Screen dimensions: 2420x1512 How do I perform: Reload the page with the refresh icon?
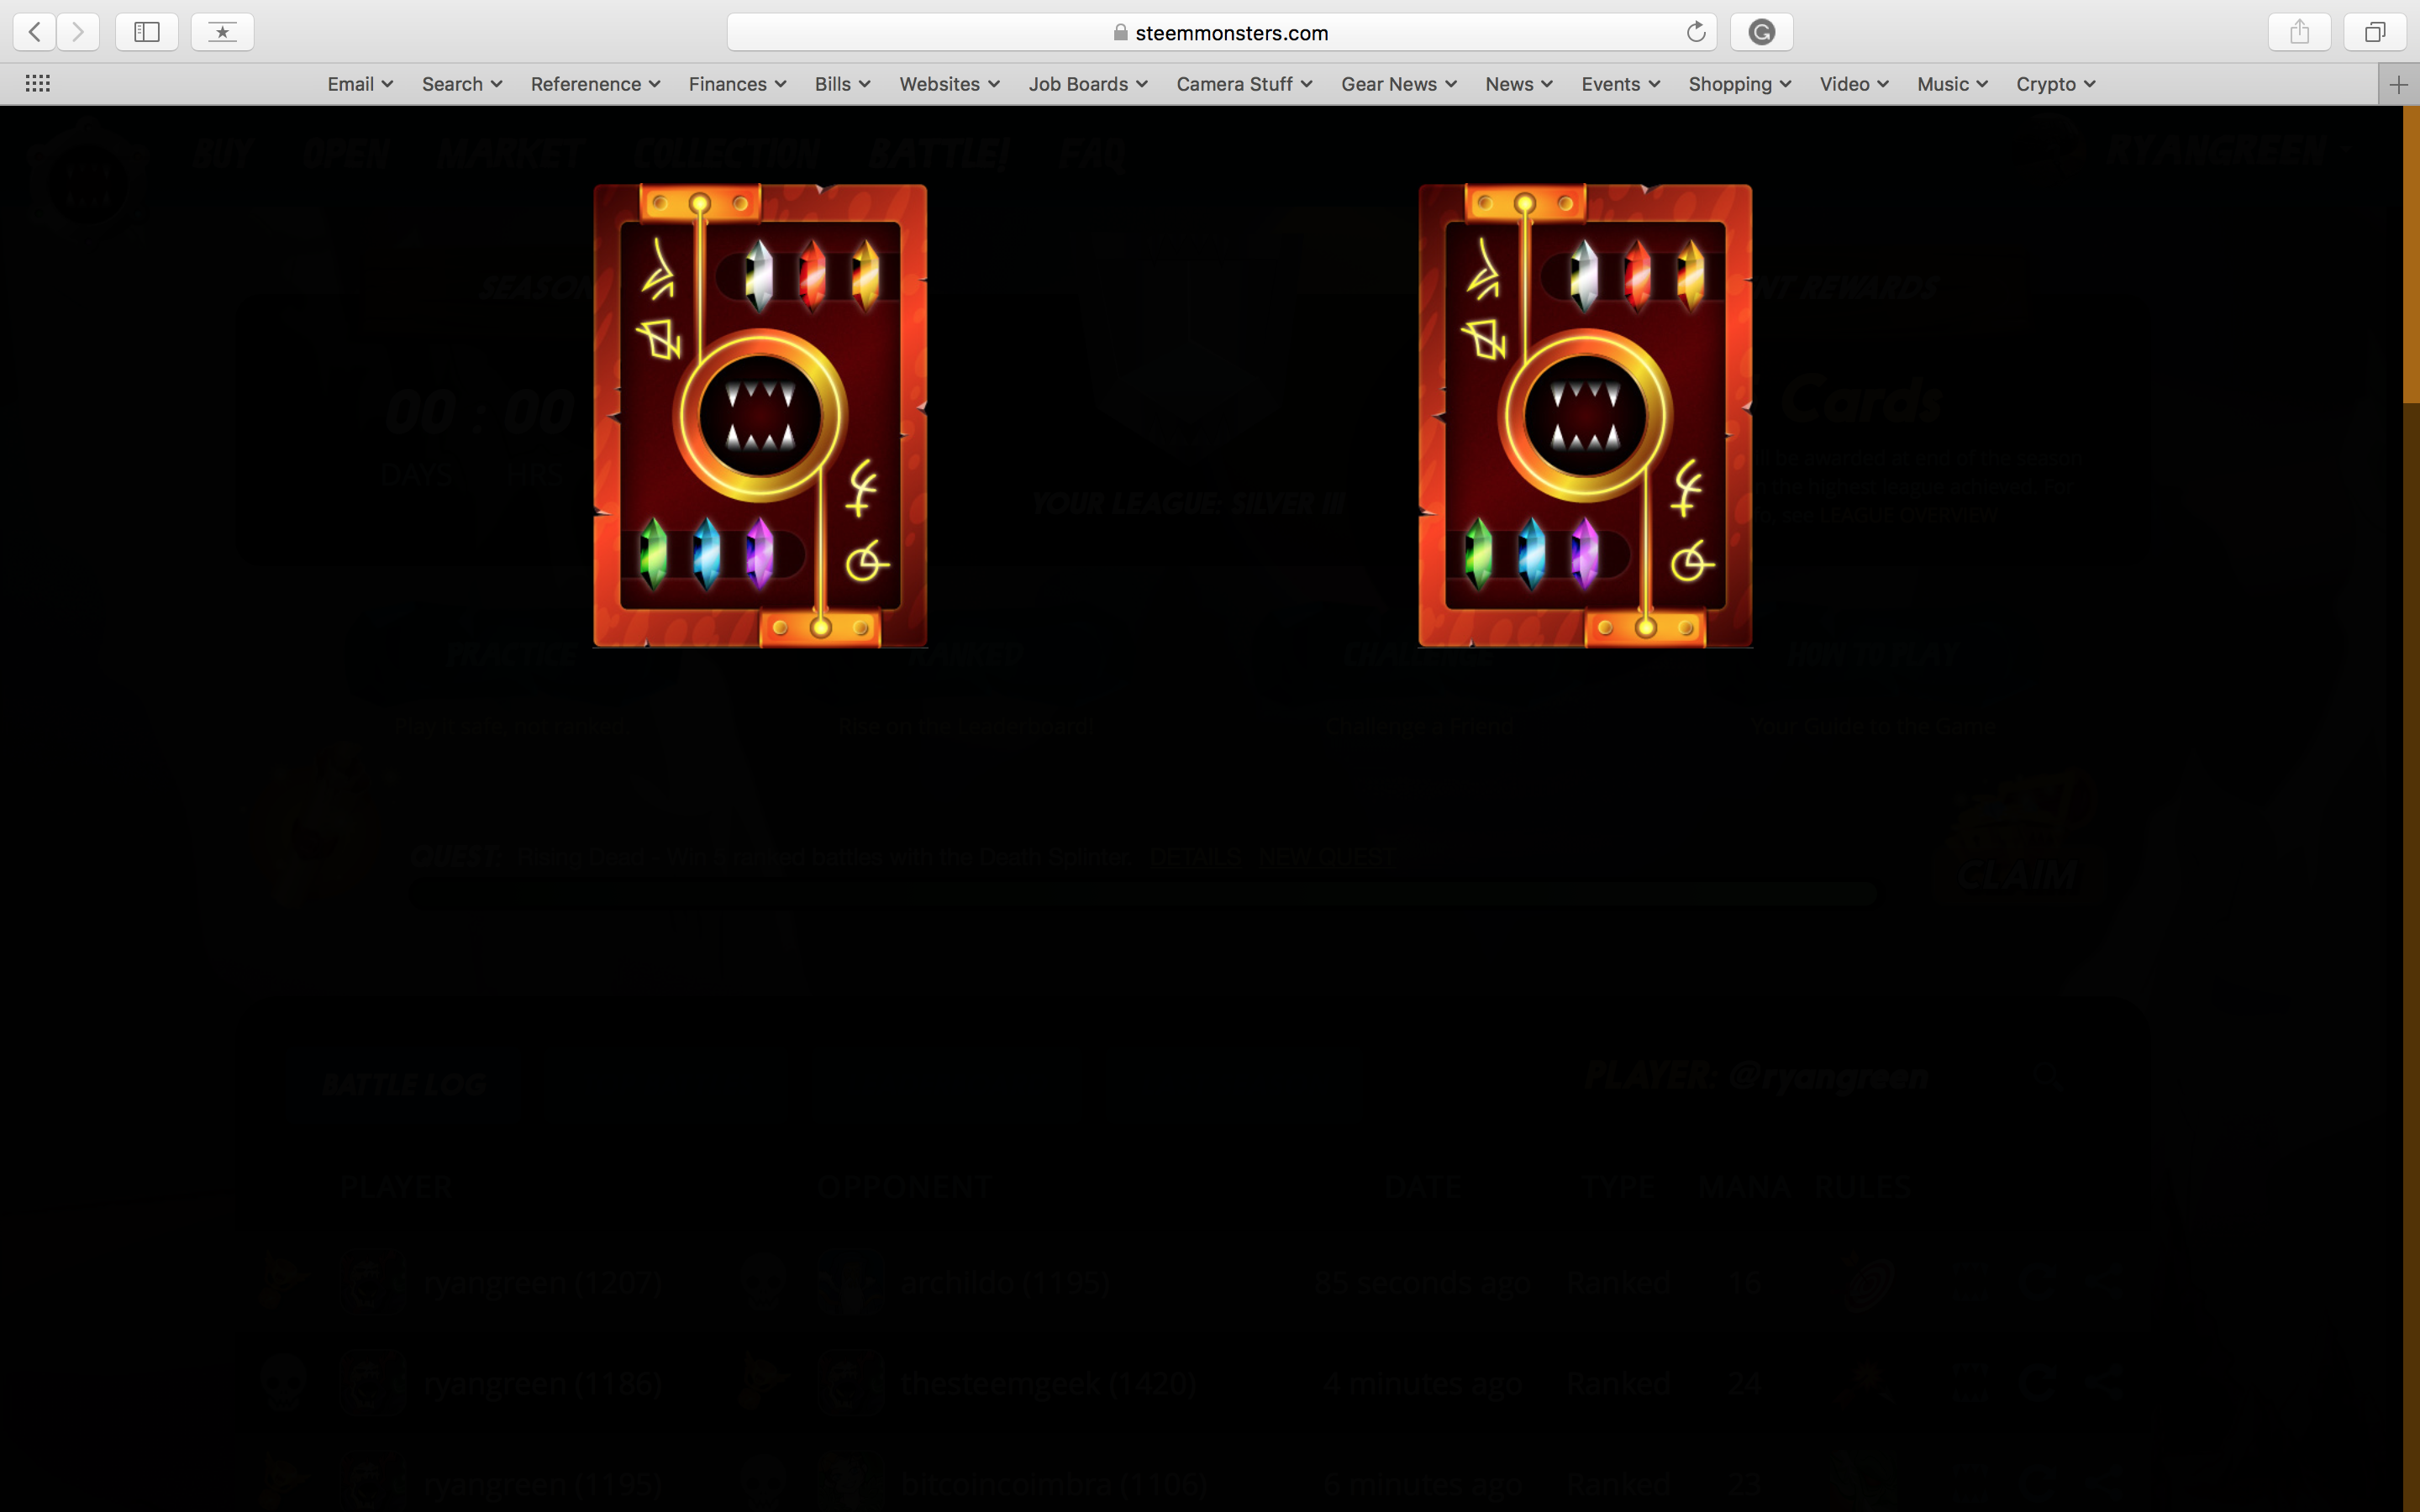pos(1695,32)
